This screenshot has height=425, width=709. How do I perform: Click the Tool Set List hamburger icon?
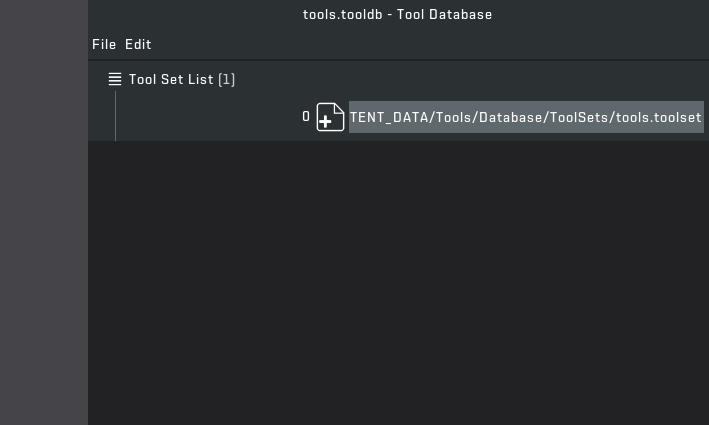click(115, 80)
